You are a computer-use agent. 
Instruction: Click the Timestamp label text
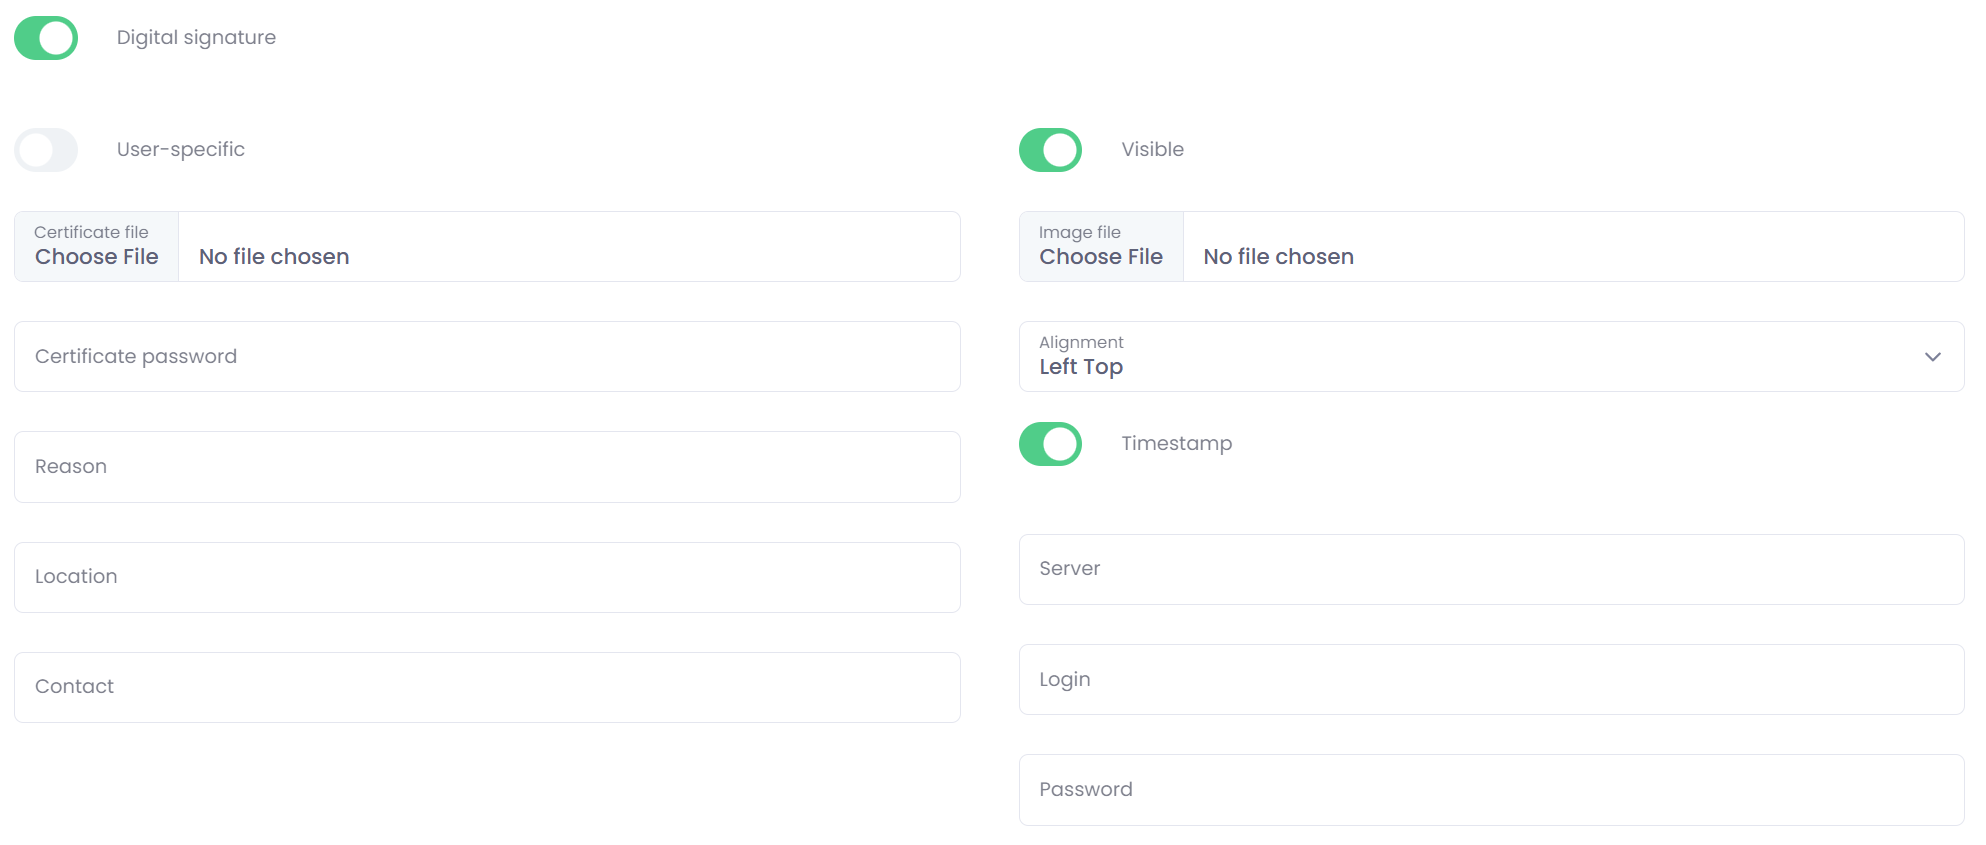click(x=1176, y=444)
